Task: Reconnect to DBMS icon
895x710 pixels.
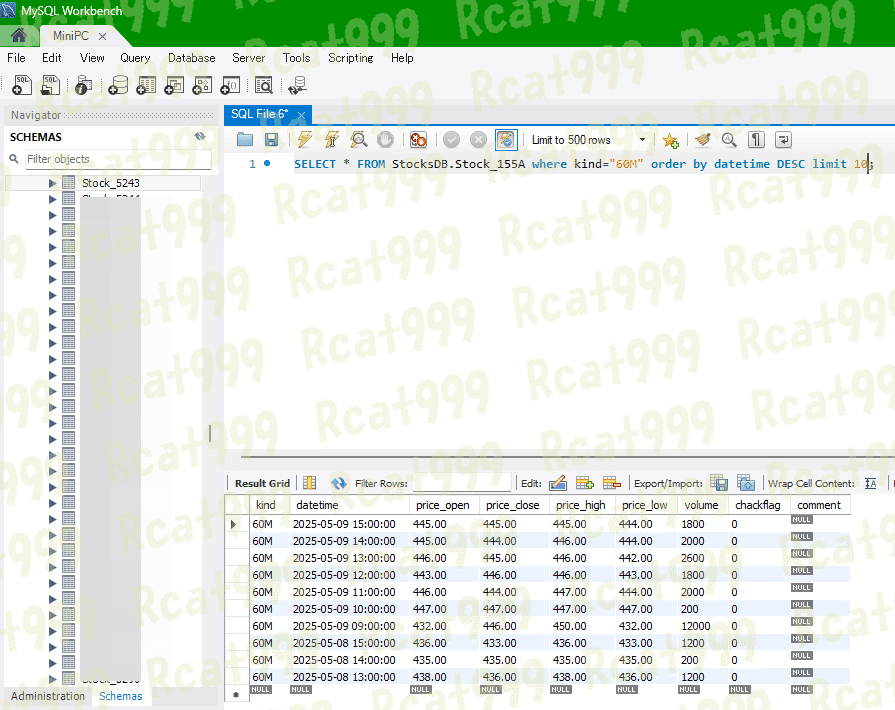Action: click(x=297, y=85)
